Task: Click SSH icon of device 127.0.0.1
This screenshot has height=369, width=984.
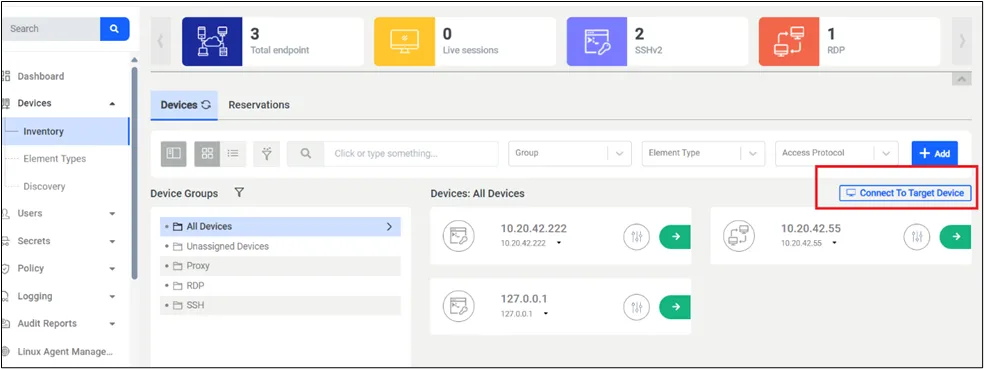Action: (458, 306)
